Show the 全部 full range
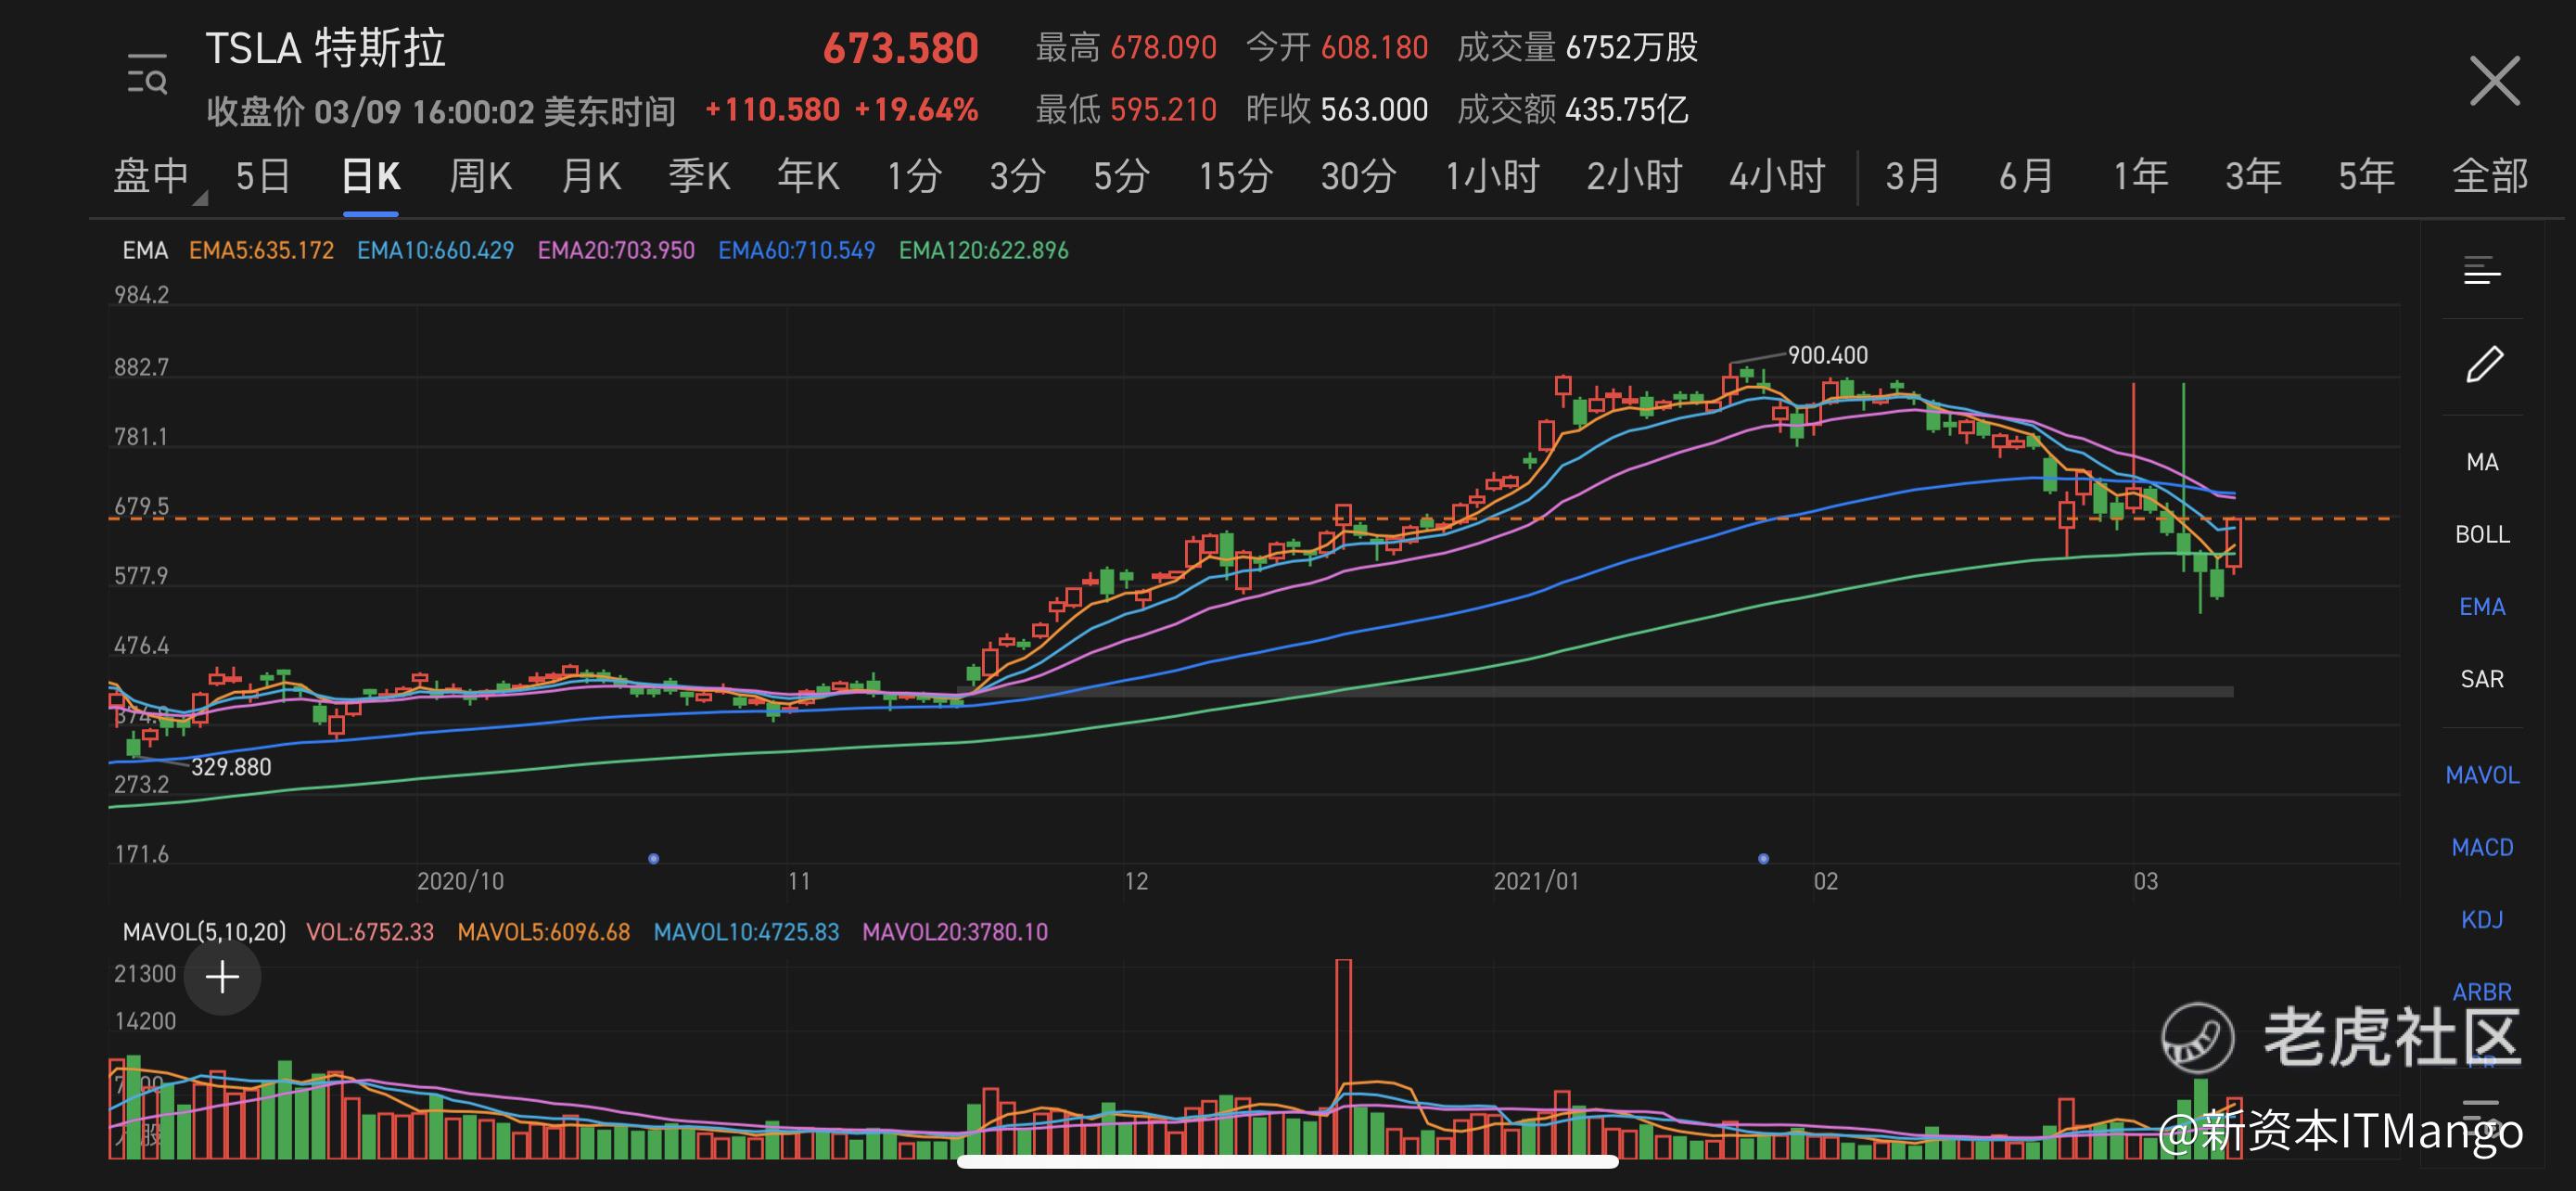The width and height of the screenshot is (2576, 1191). (x=2490, y=177)
